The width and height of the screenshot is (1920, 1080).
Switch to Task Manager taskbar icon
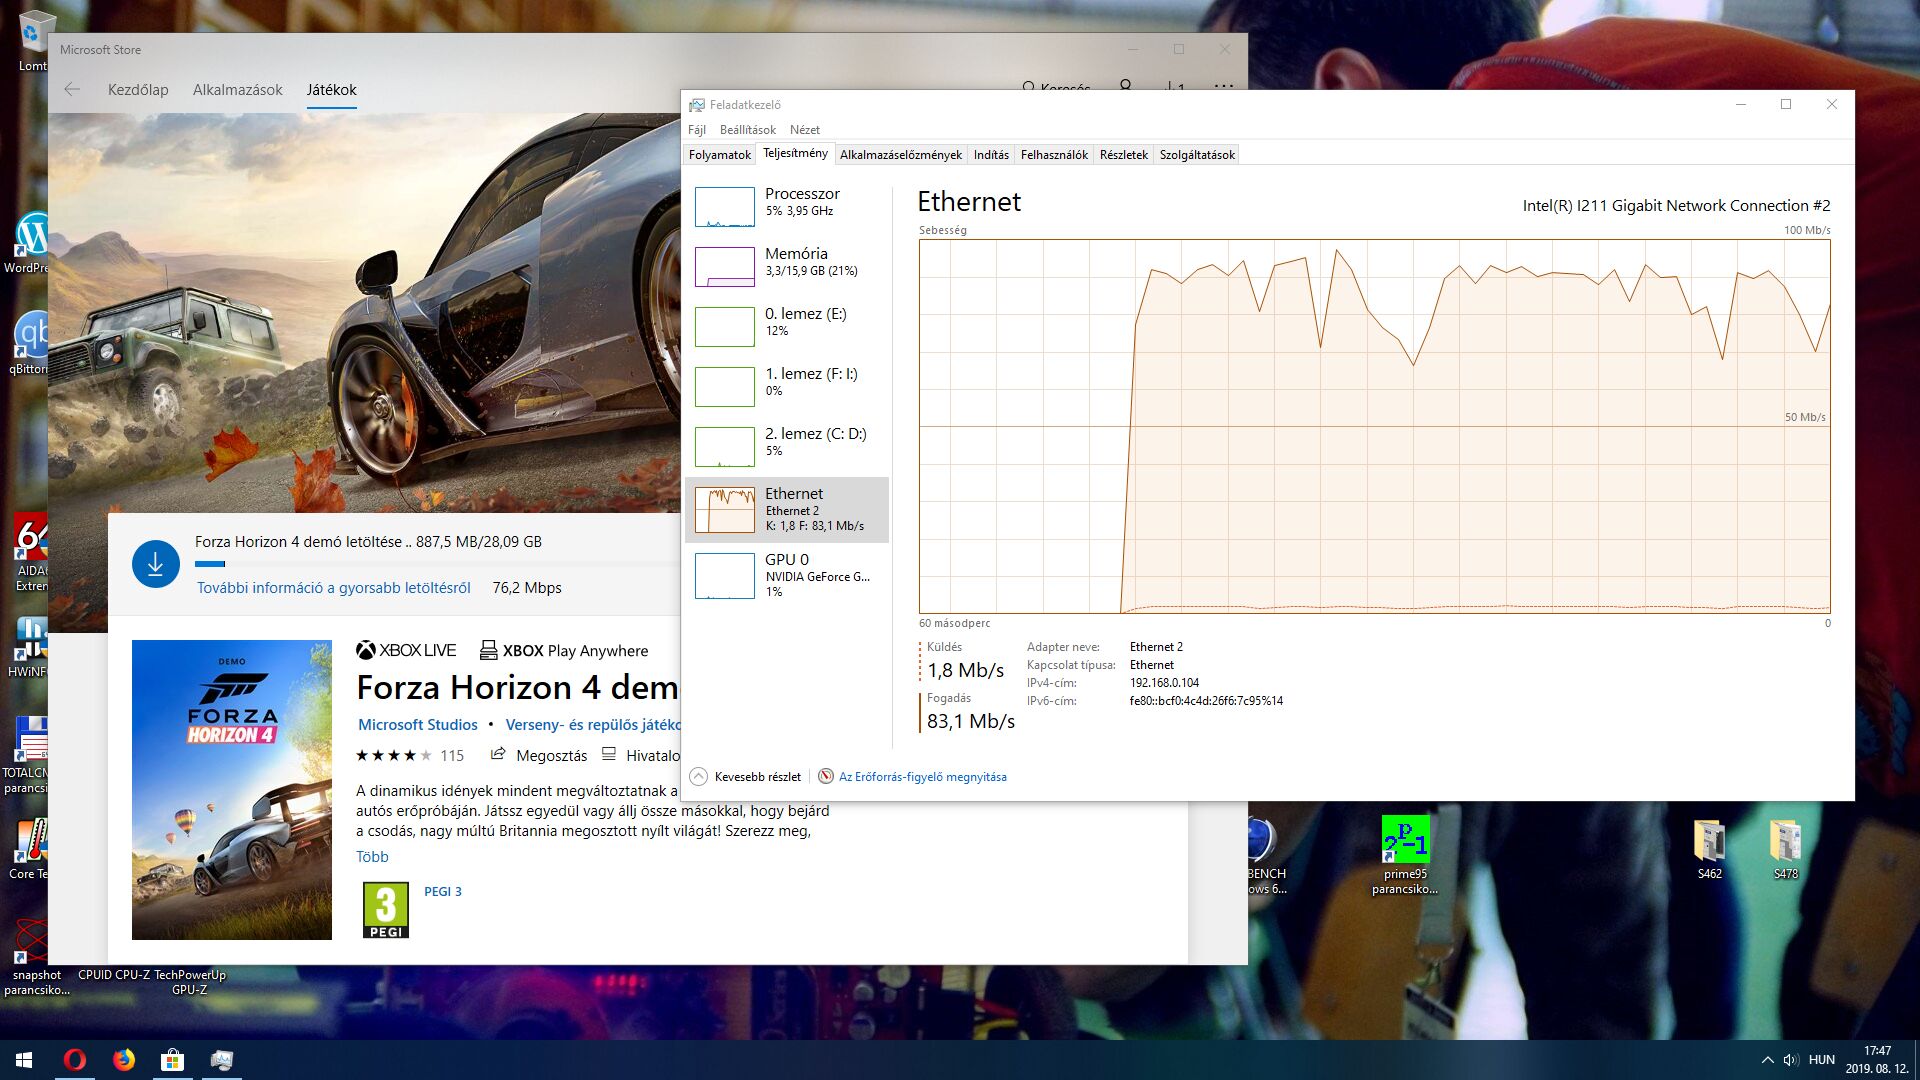point(222,1060)
